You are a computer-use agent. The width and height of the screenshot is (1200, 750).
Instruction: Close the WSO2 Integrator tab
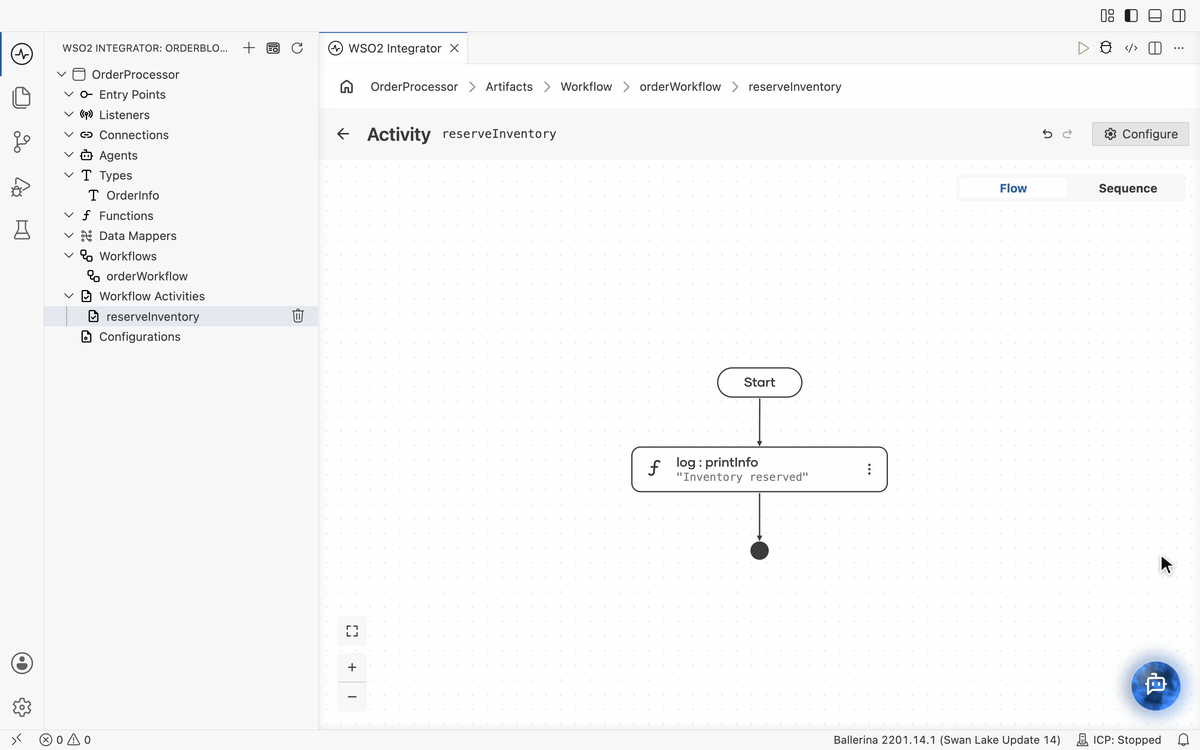[x=455, y=48]
